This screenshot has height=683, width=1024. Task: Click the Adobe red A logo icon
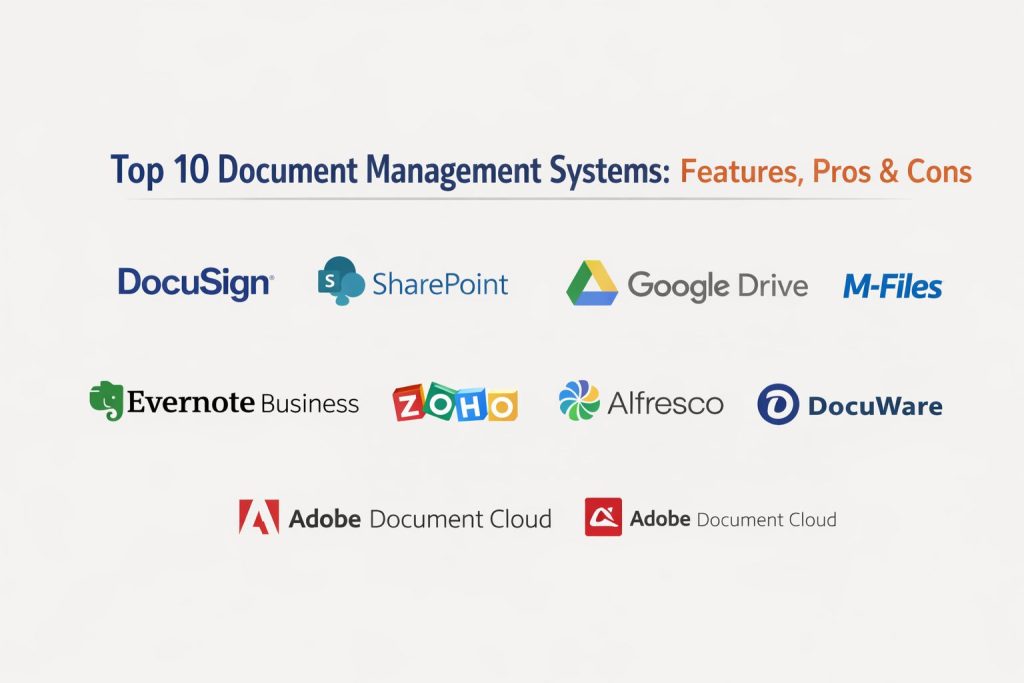pos(258,518)
